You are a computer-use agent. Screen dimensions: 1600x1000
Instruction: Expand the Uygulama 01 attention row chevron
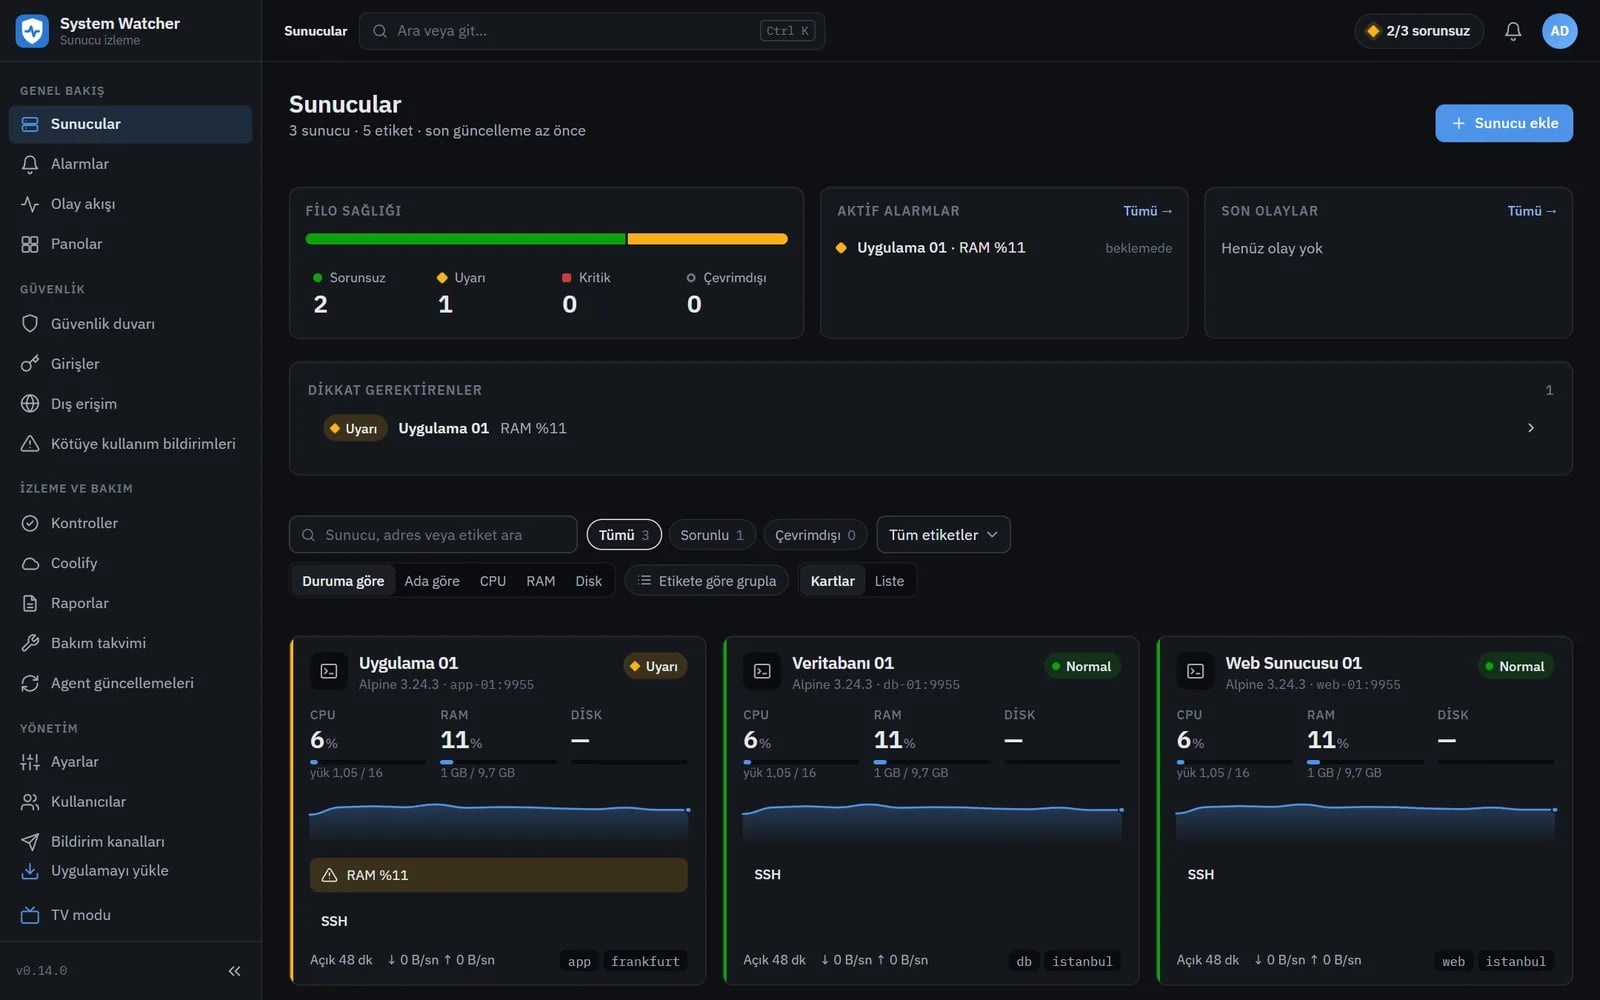pyautogui.click(x=1530, y=428)
